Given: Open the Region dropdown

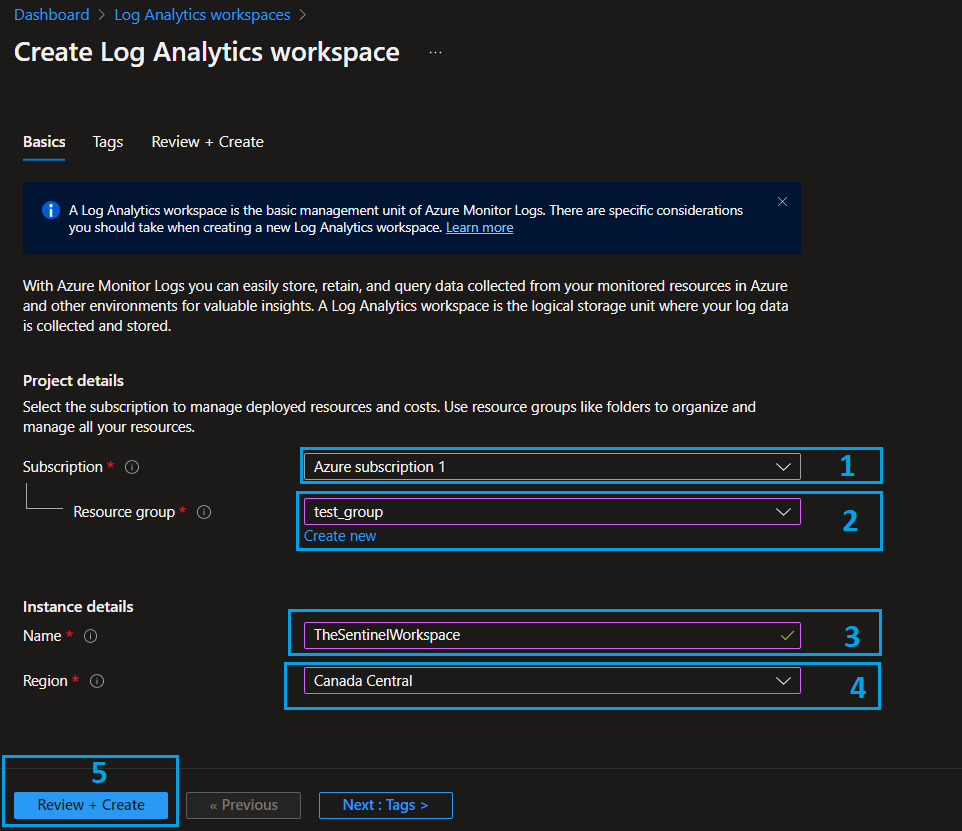Looking at the screenshot, I should (552, 681).
